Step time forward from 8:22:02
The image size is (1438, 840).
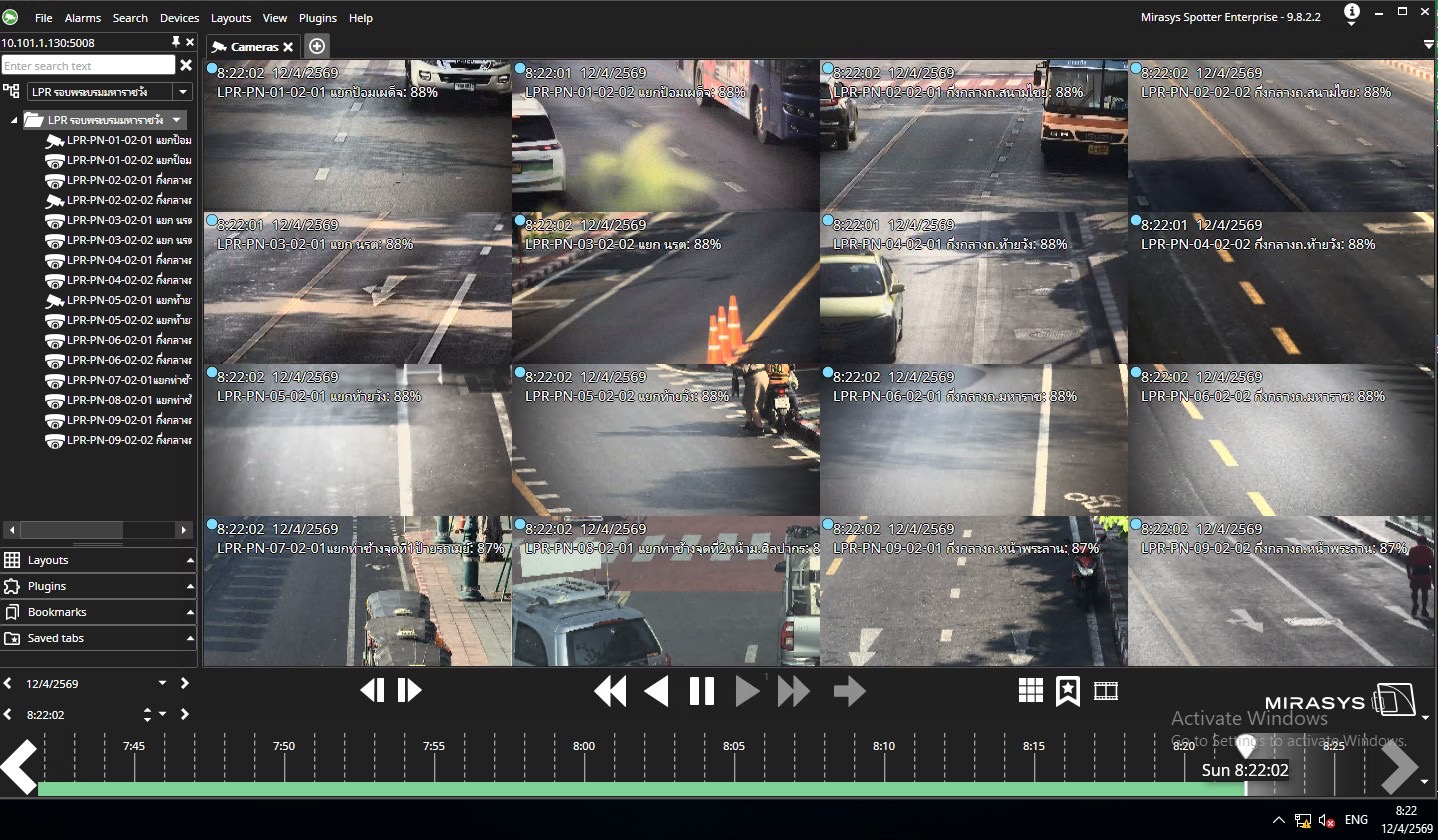click(184, 714)
